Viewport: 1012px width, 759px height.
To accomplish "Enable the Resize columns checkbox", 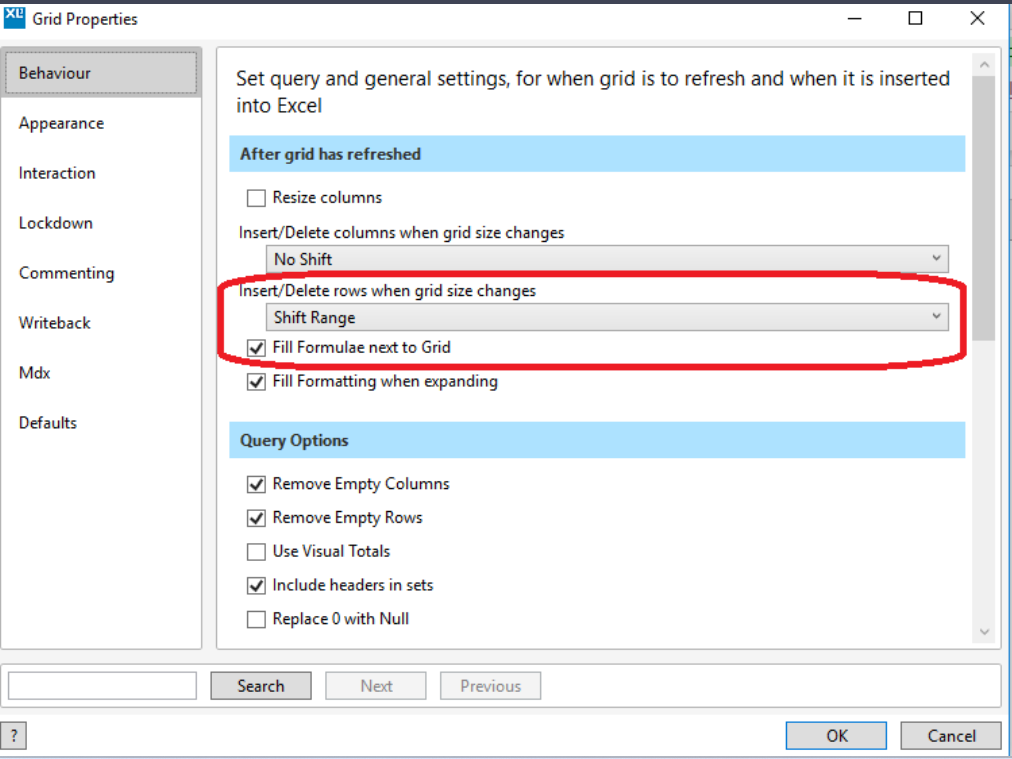I will click(257, 198).
